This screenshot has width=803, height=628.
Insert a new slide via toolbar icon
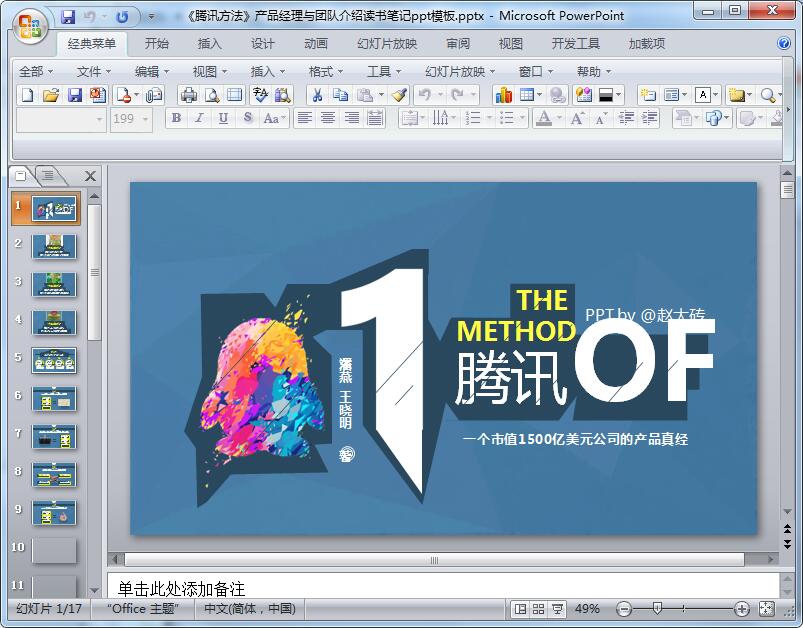(x=648, y=95)
